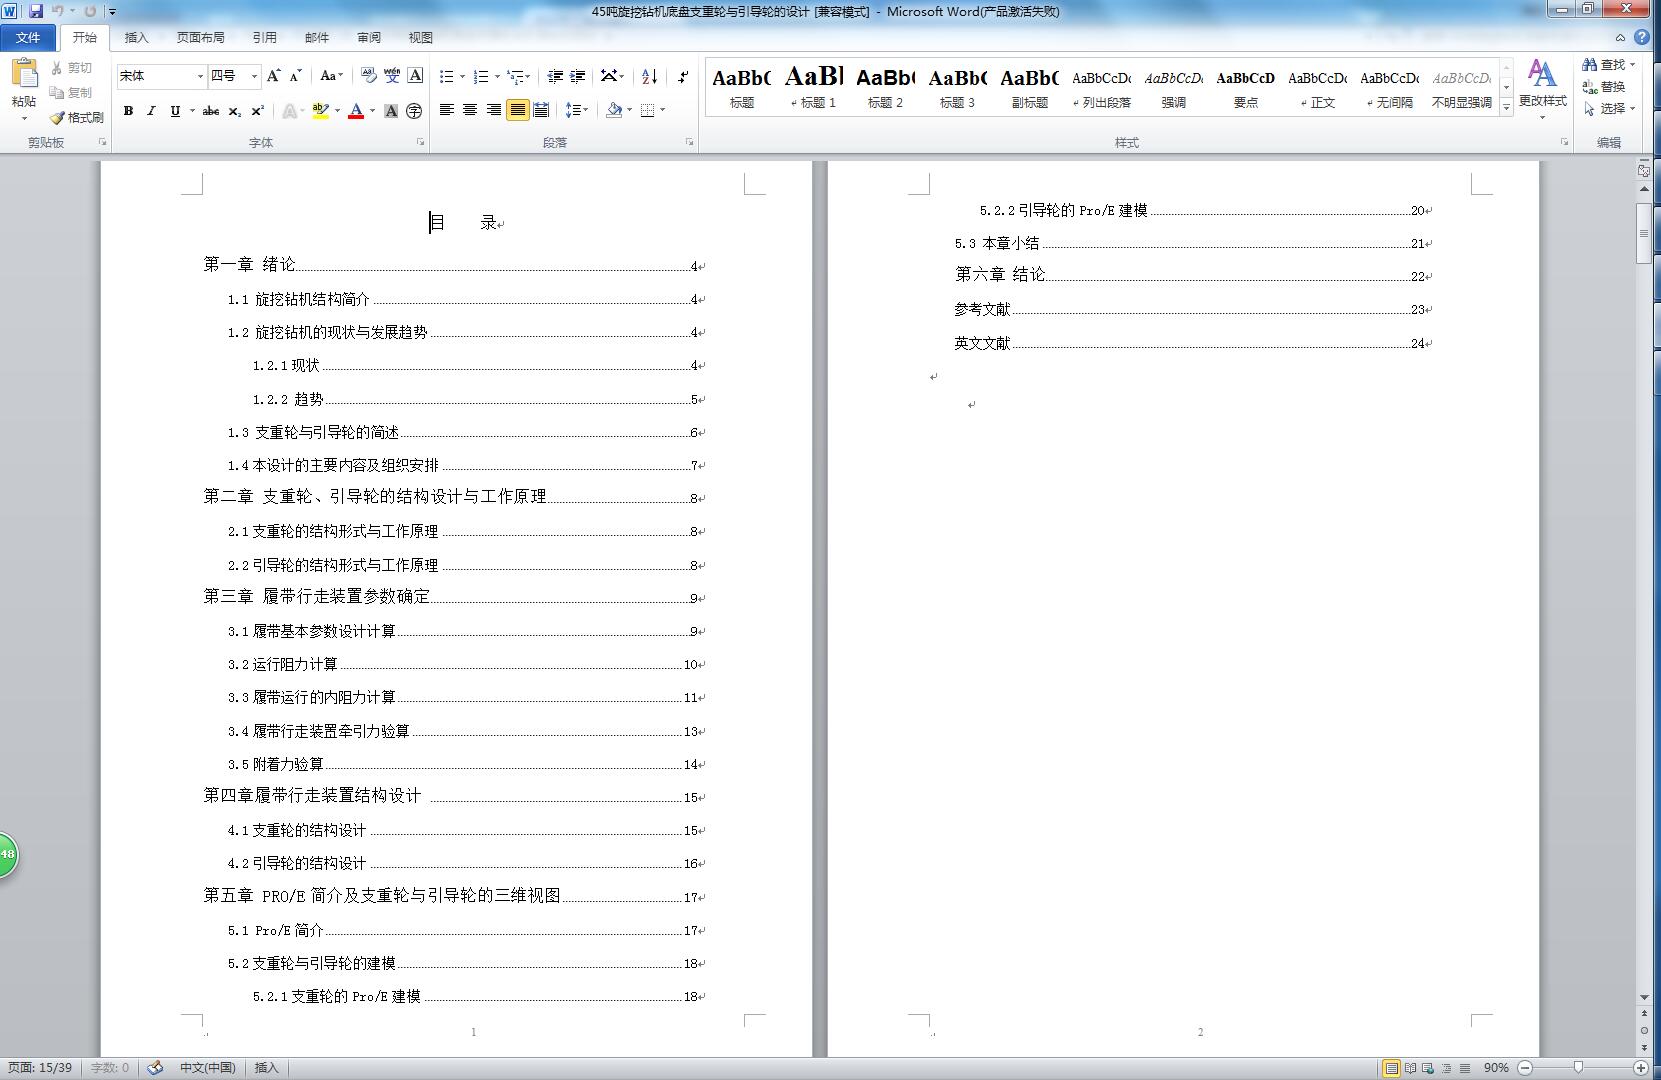The height and width of the screenshot is (1080, 1661).
Task: Switch to the Insert (插入) tab
Action: 136,38
